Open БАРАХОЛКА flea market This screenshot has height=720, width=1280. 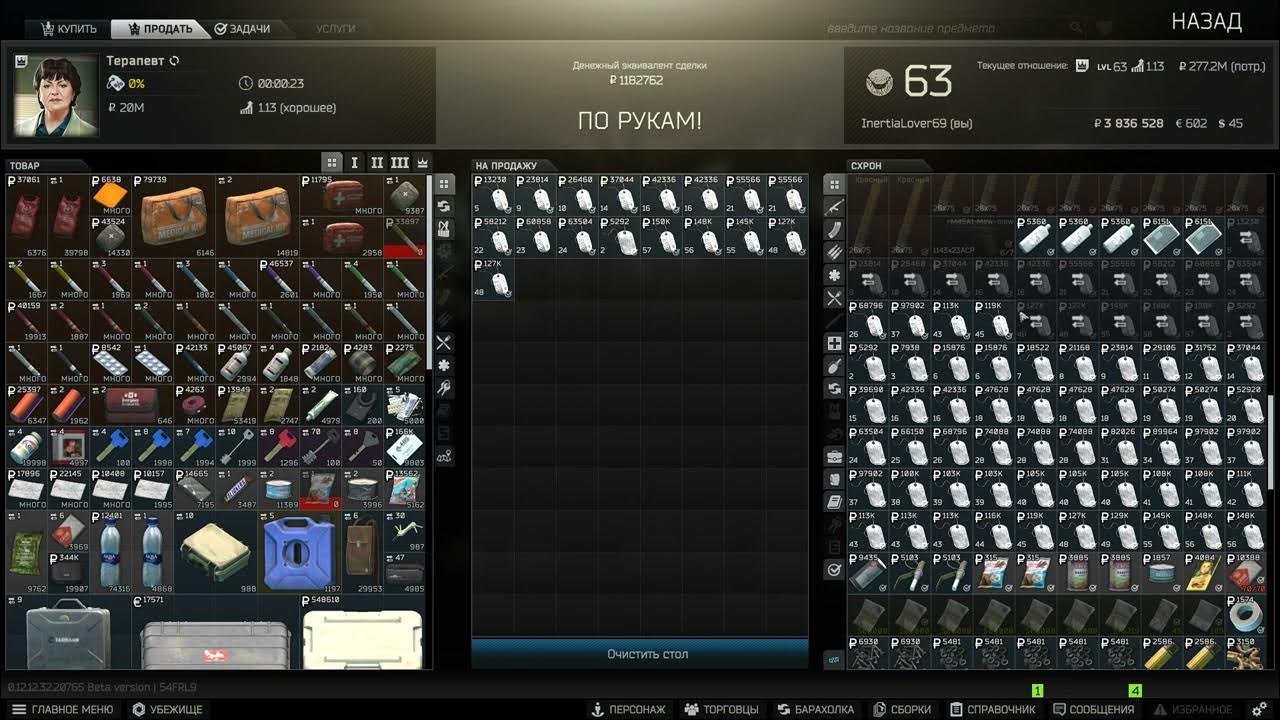point(815,709)
